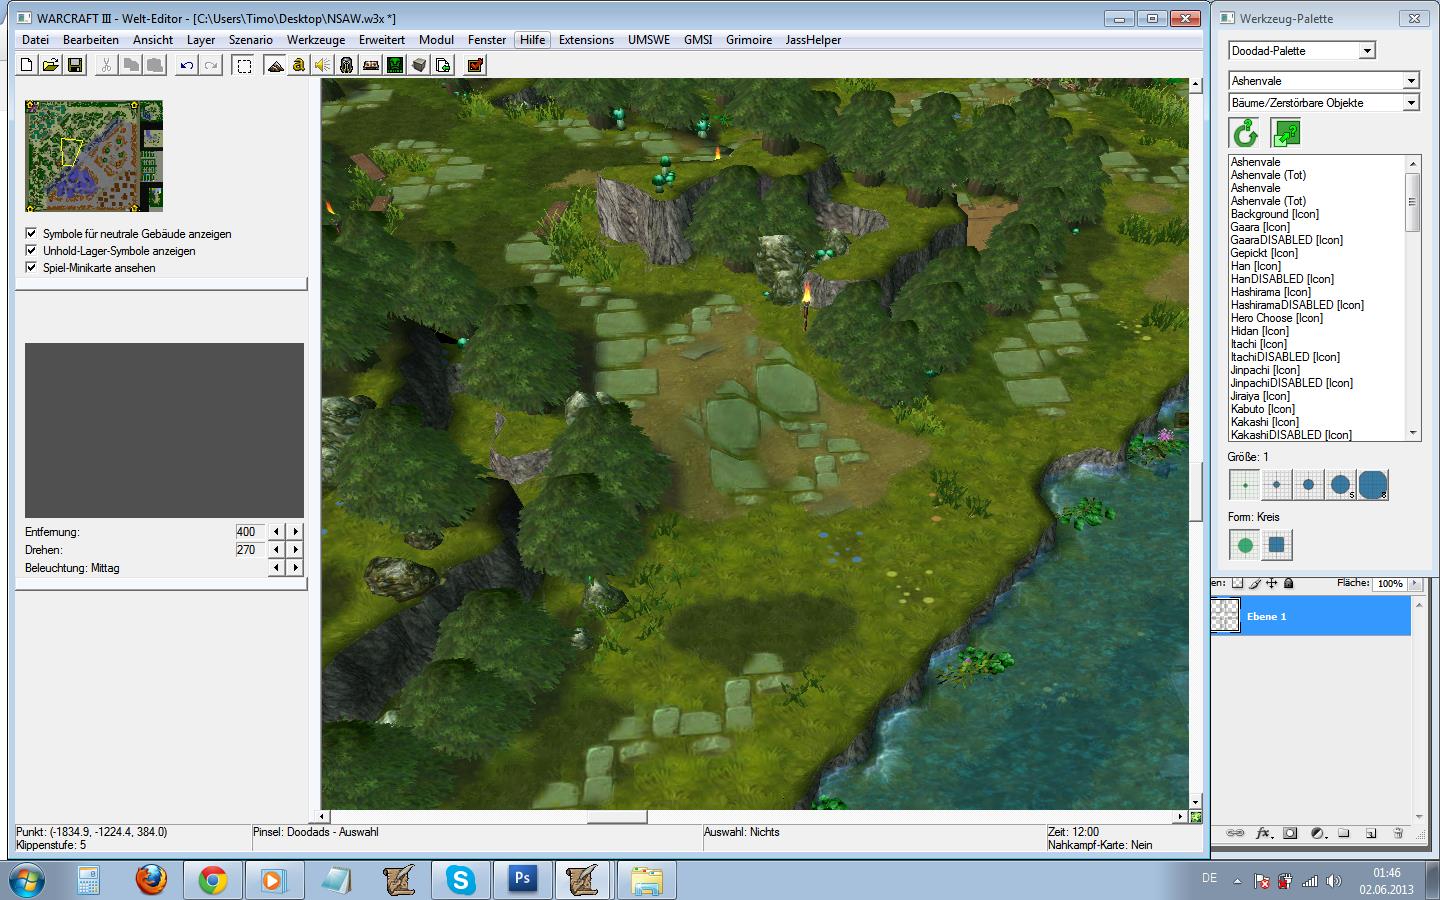Toggle Spiel-Minikarte ansehen checkbox
This screenshot has width=1440, height=900.
click(31, 268)
